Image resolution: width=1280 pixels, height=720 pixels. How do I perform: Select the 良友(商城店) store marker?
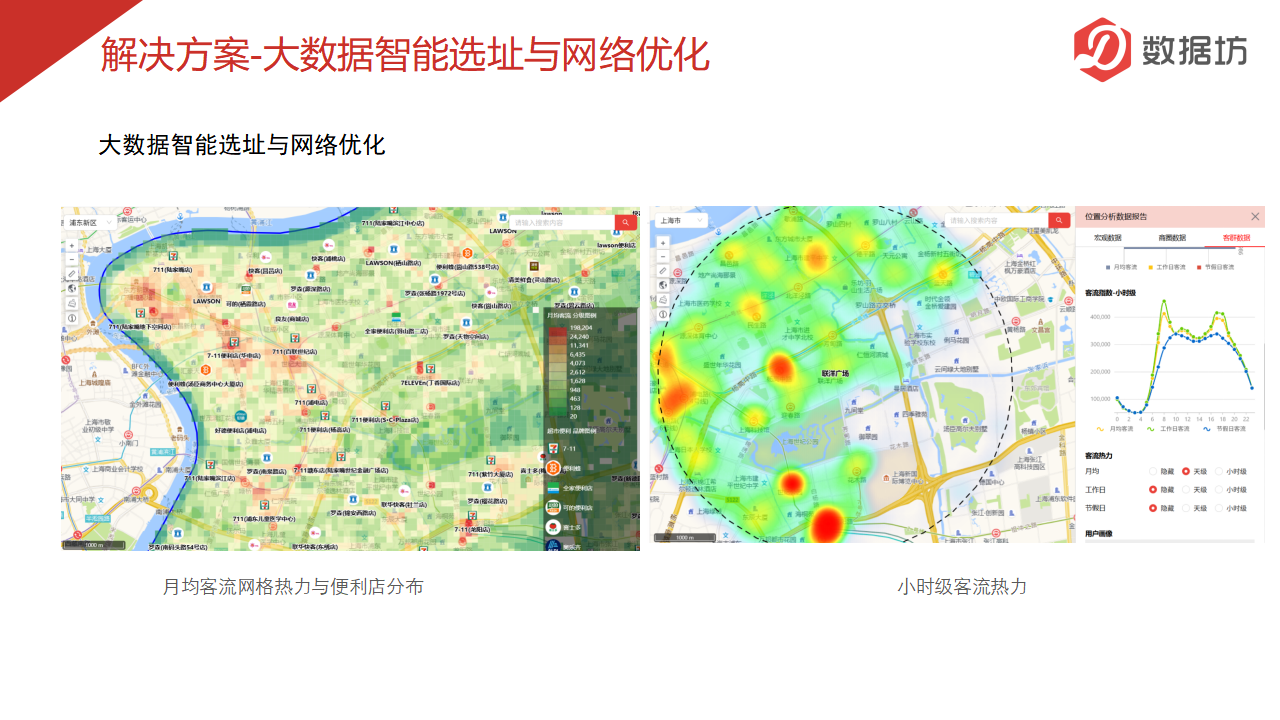pyautogui.click(x=292, y=305)
